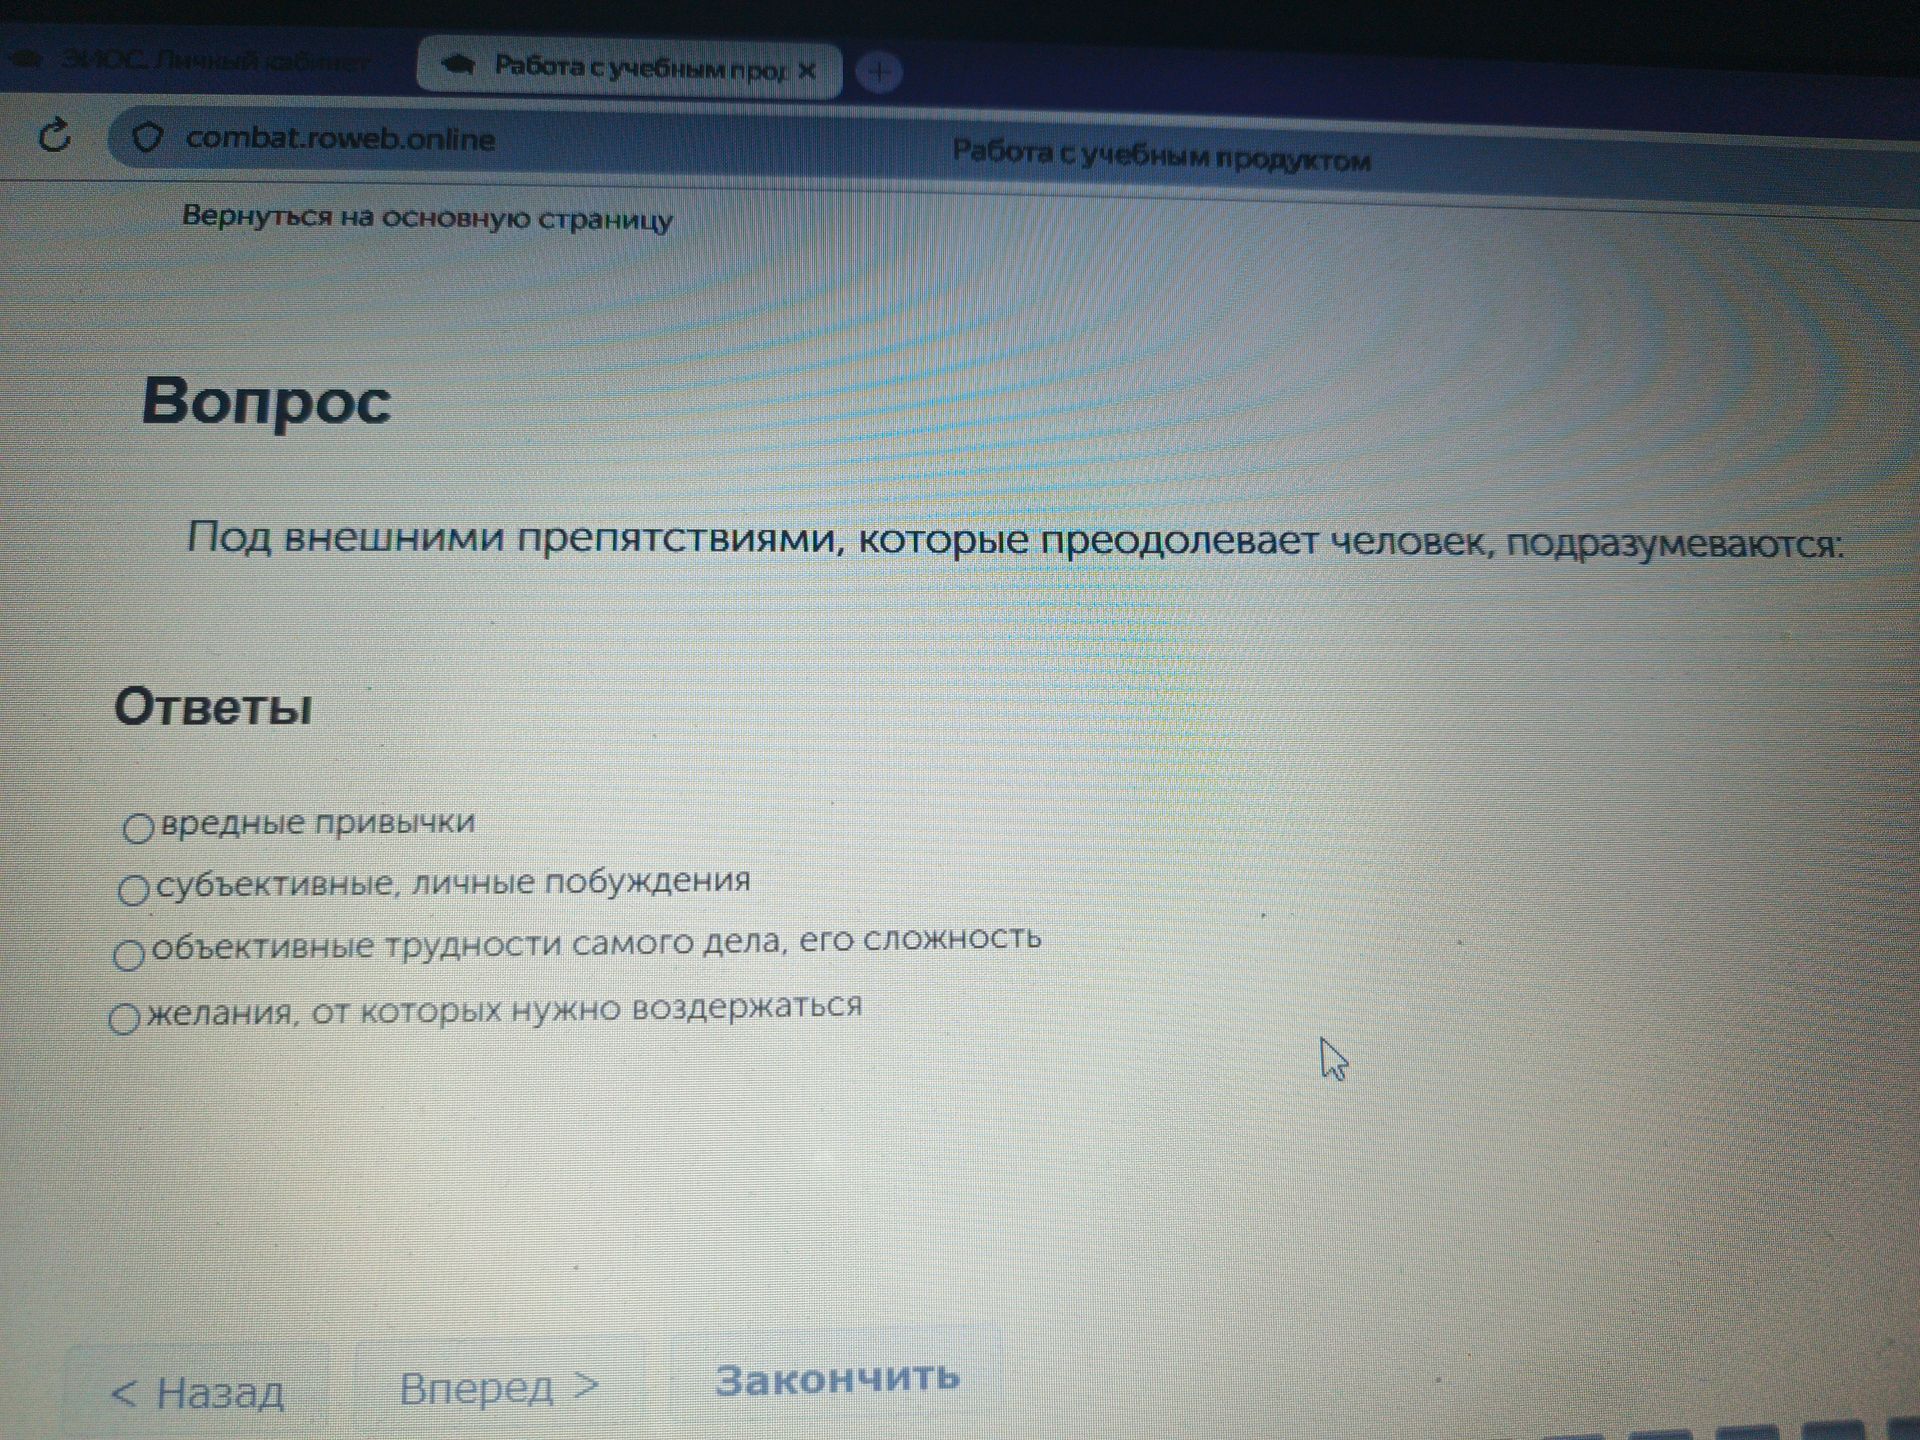1920x1440 pixels.
Task: Open a new browser tab
Action: coord(879,72)
